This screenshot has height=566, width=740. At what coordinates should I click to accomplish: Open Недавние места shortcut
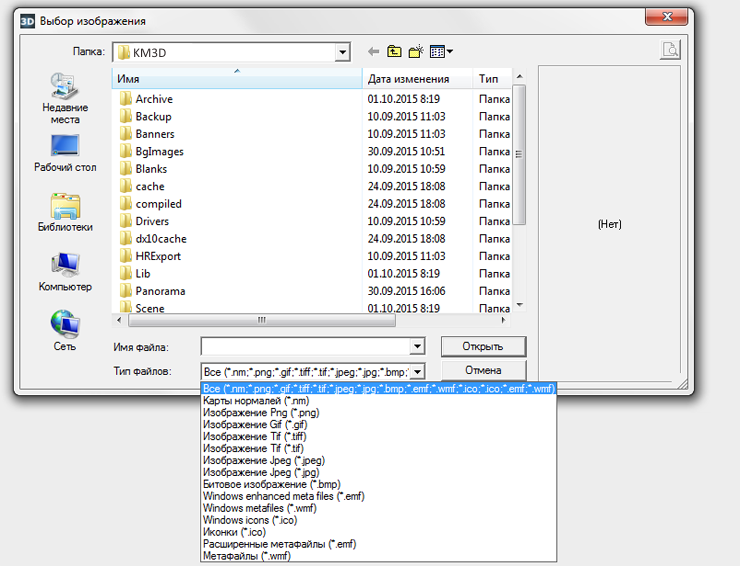click(x=65, y=99)
